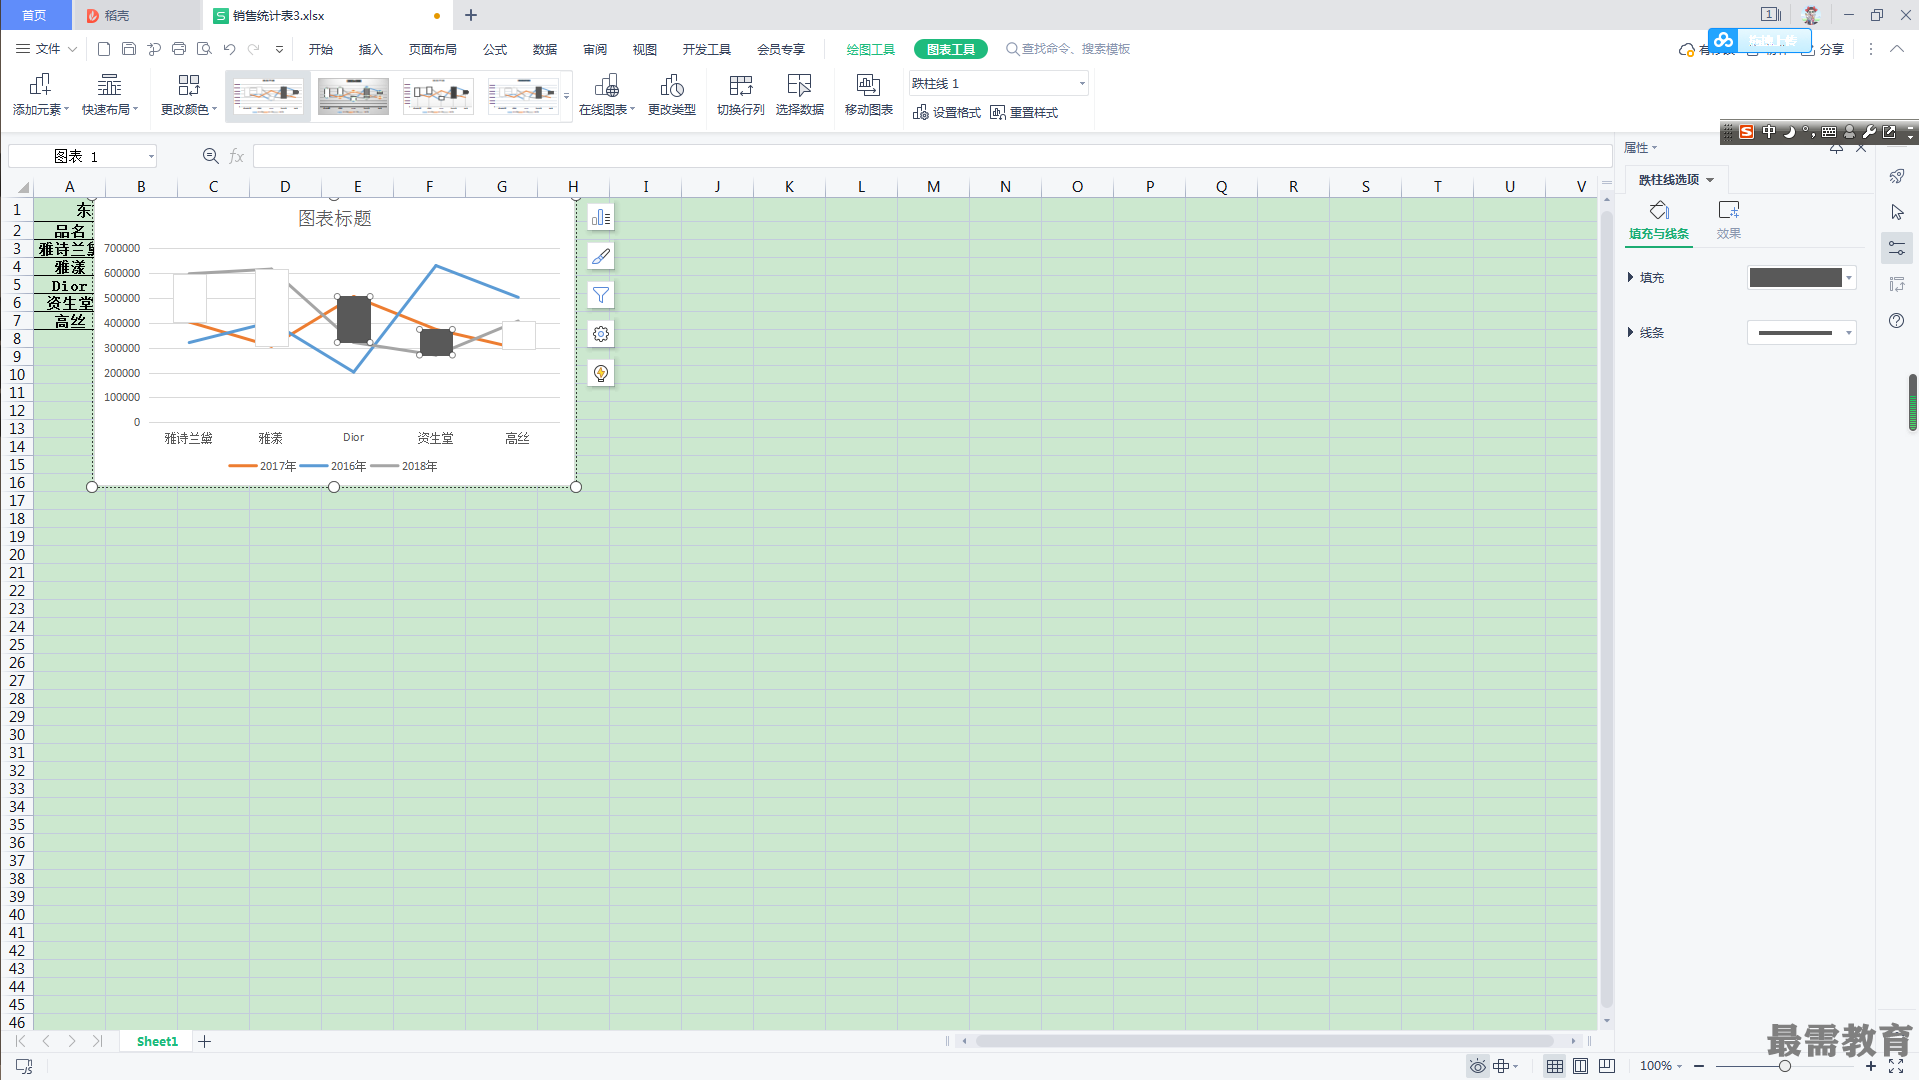Click the chart settings gear icon
Viewport: 1919px width, 1080px height.
tap(601, 334)
